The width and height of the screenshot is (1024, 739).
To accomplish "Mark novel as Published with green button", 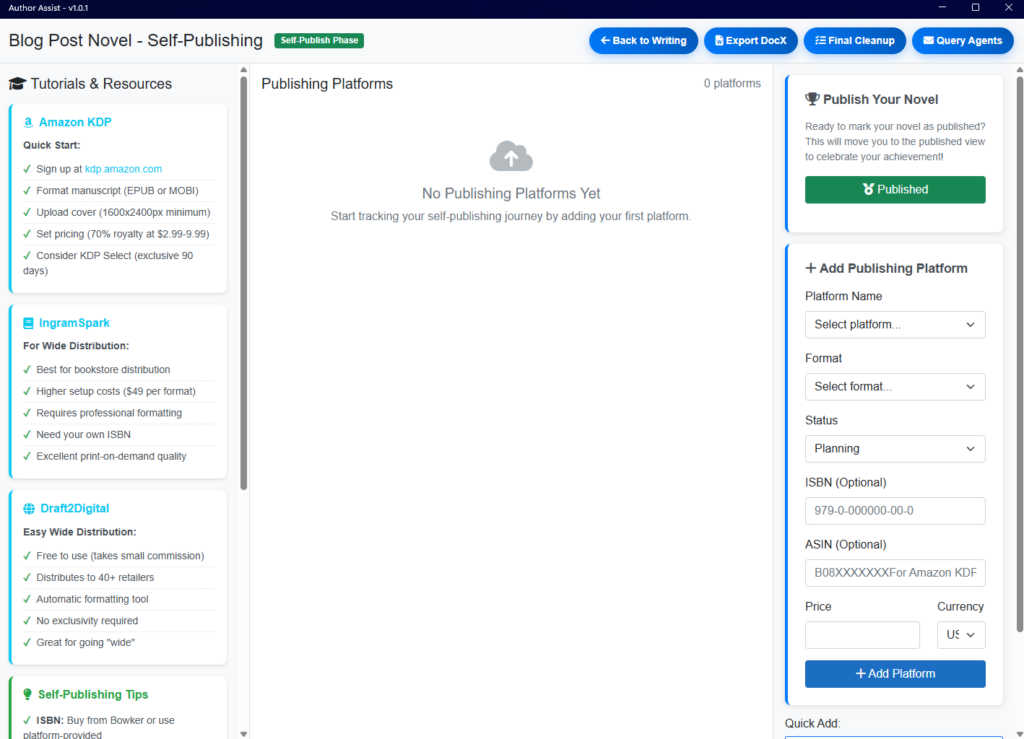I will tap(894, 190).
